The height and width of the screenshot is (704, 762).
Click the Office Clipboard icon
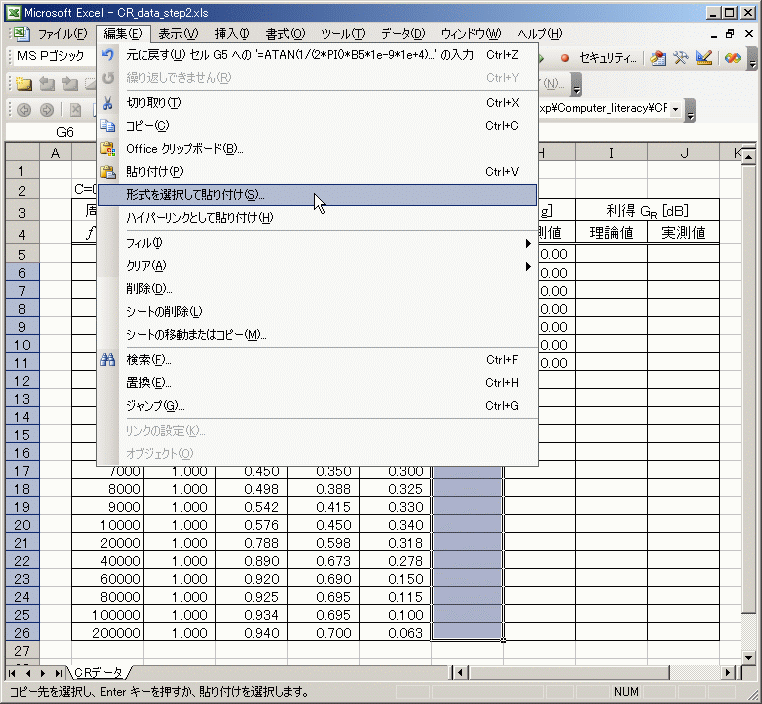tap(108, 149)
